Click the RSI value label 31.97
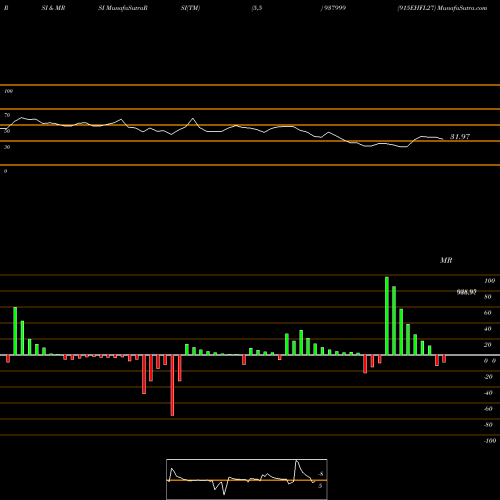The image size is (500, 500). 460,137
